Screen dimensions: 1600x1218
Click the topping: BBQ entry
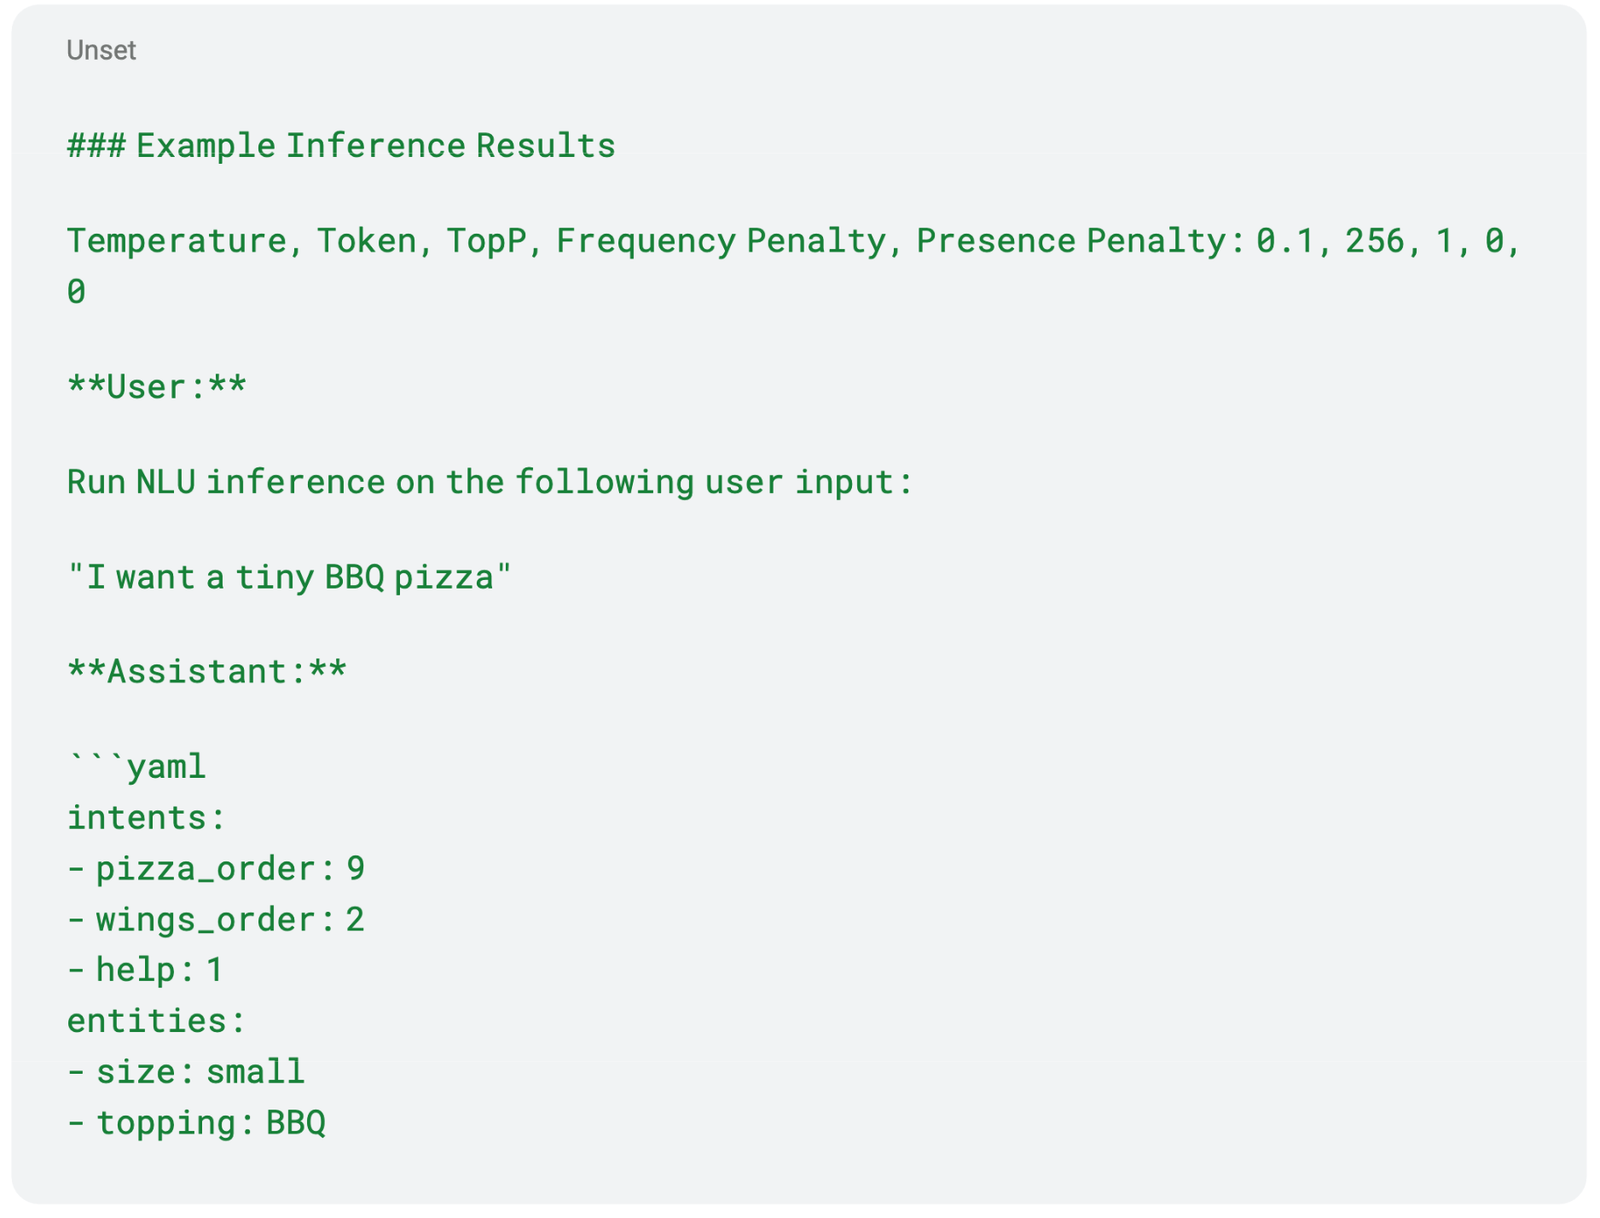pyautogui.click(x=197, y=1123)
